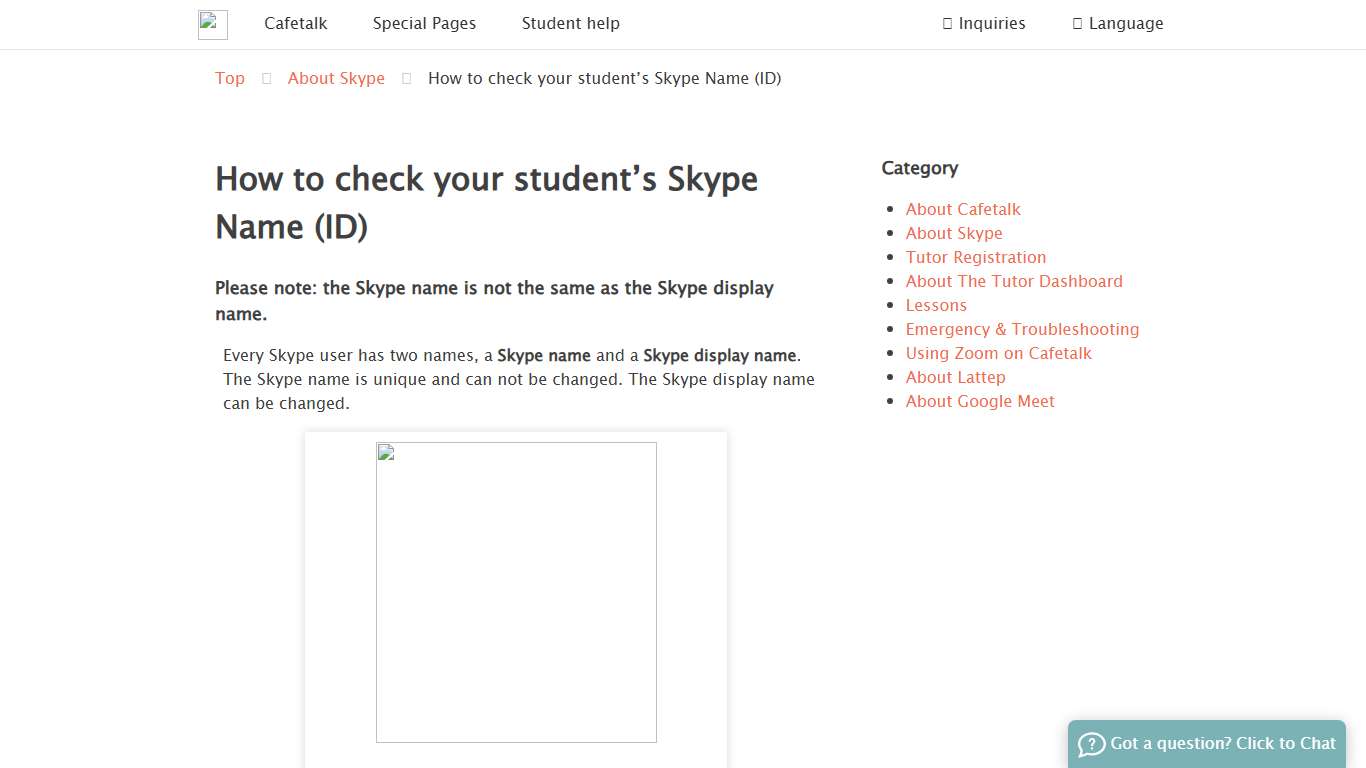Click the question-mark chat bubble icon
The width and height of the screenshot is (1366, 768).
coord(1090,744)
